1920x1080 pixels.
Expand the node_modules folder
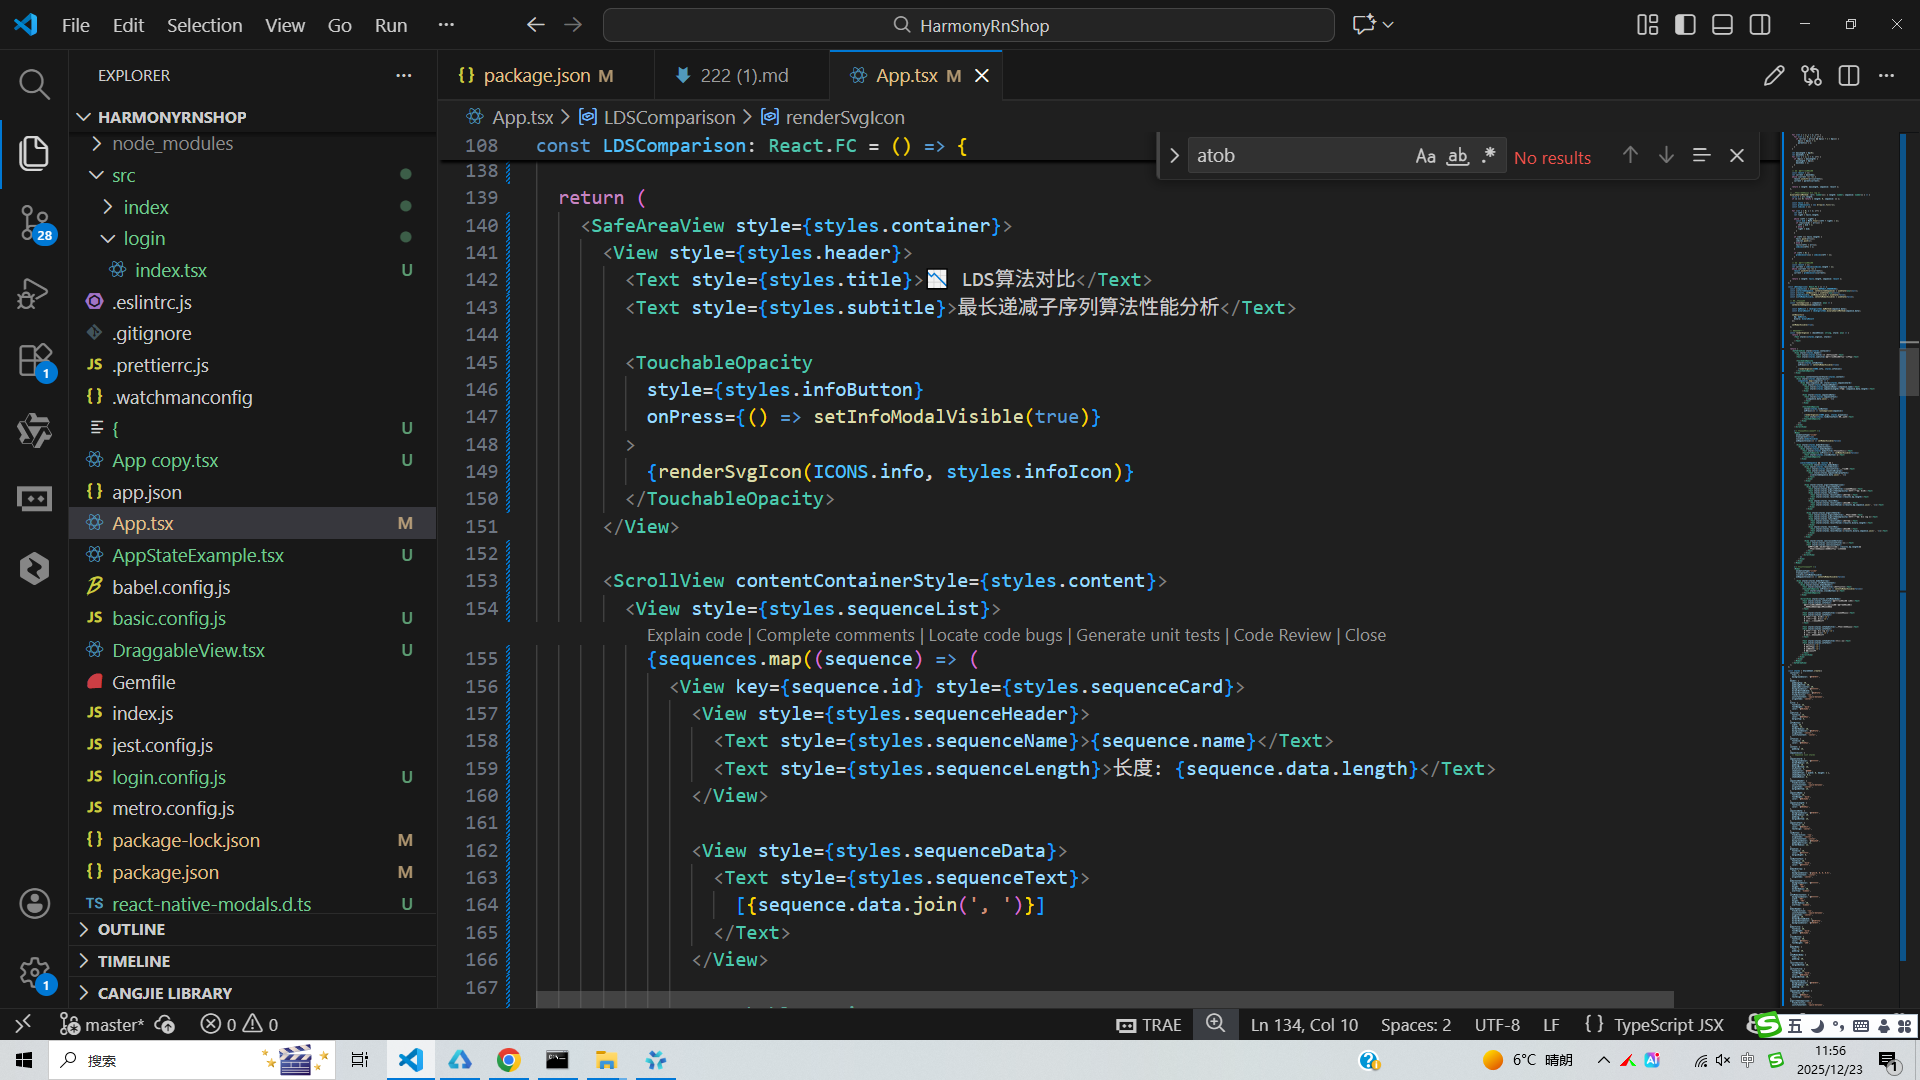coord(172,144)
